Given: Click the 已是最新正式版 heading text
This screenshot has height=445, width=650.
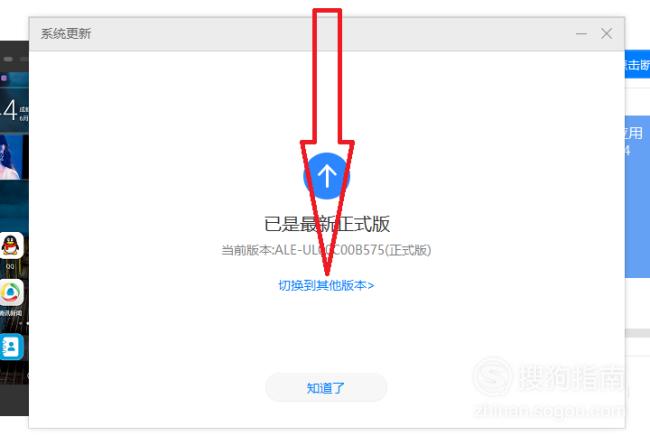Looking at the screenshot, I should pyautogui.click(x=327, y=224).
